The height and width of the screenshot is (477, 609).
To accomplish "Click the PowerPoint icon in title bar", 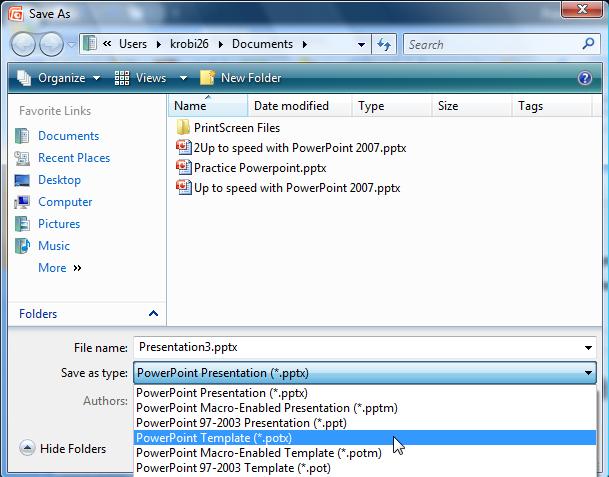I will point(16,14).
